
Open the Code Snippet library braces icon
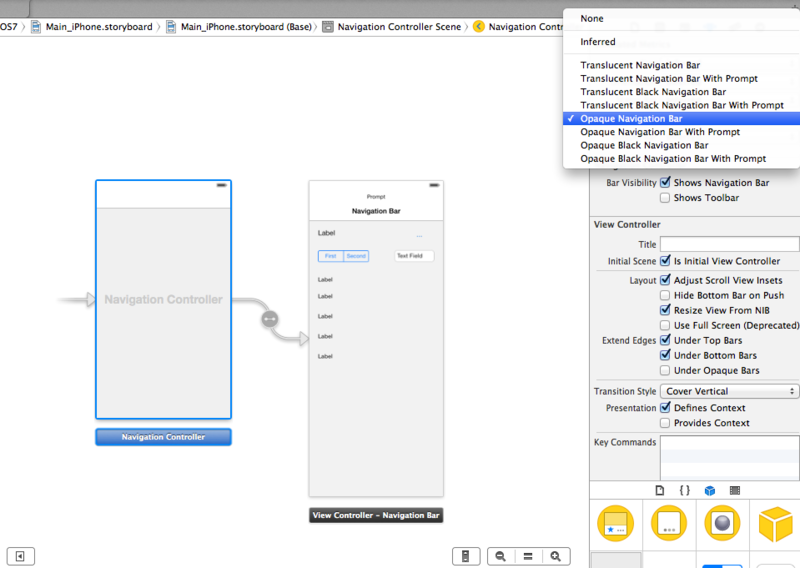tap(685, 490)
